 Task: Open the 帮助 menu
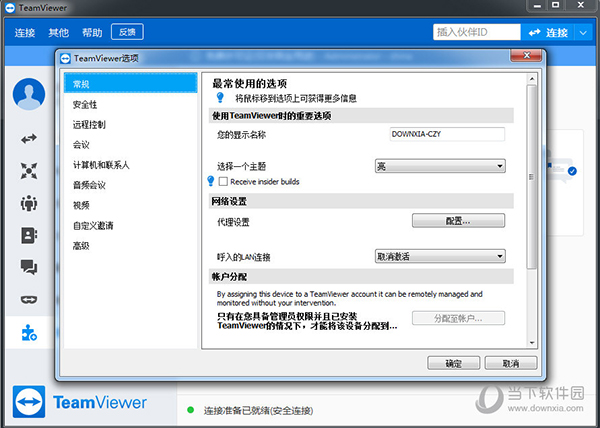click(92, 33)
